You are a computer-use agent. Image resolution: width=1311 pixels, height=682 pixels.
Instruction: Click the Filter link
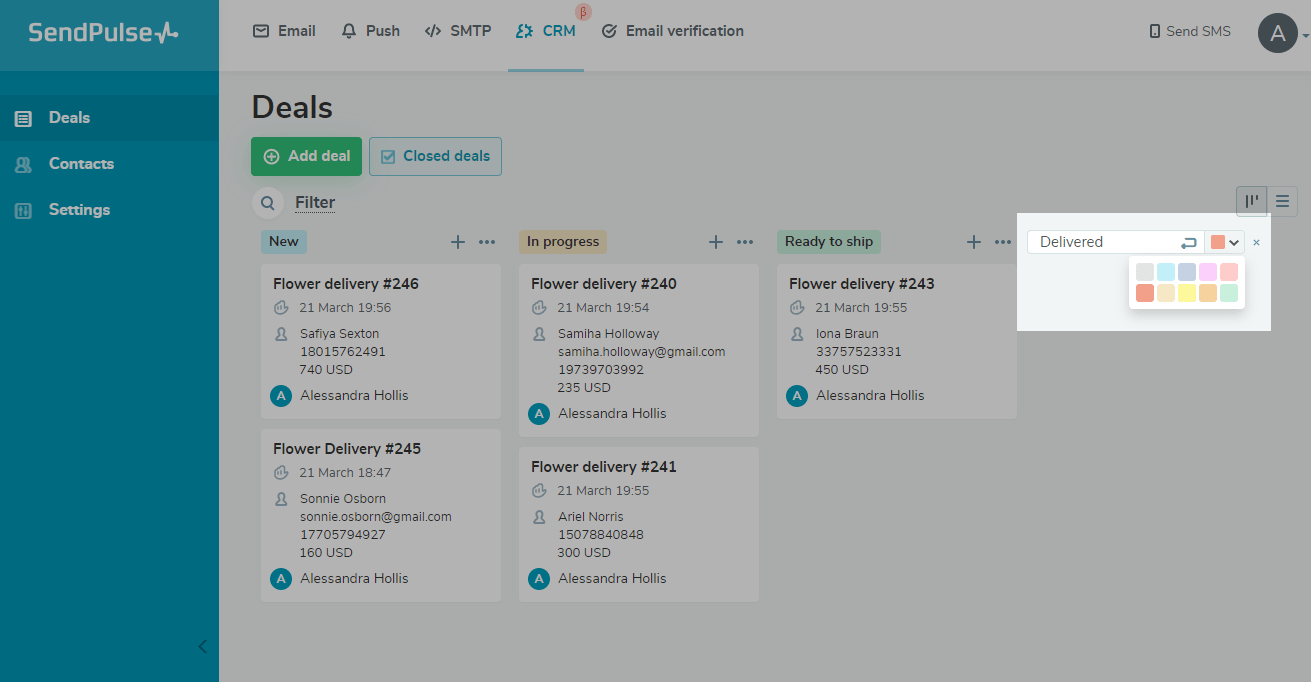coord(315,203)
